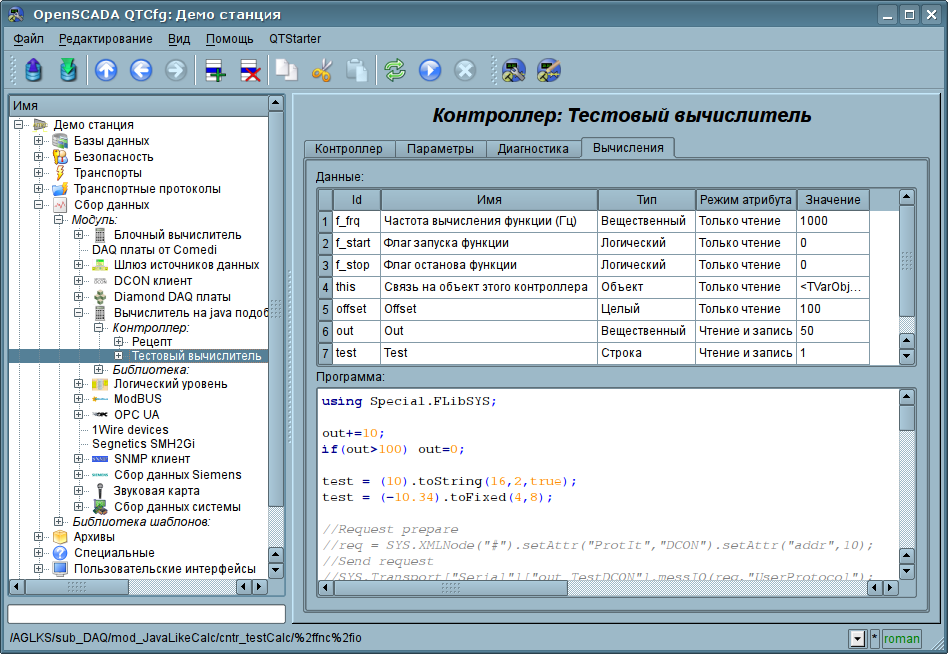Click the Архивы icon in the tree
This screenshot has height=654, width=948.
pos(60,537)
